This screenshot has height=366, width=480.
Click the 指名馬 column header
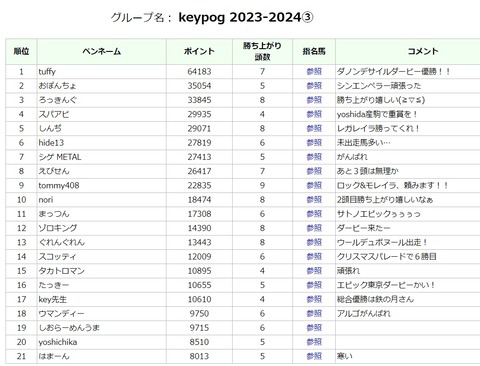(x=314, y=51)
